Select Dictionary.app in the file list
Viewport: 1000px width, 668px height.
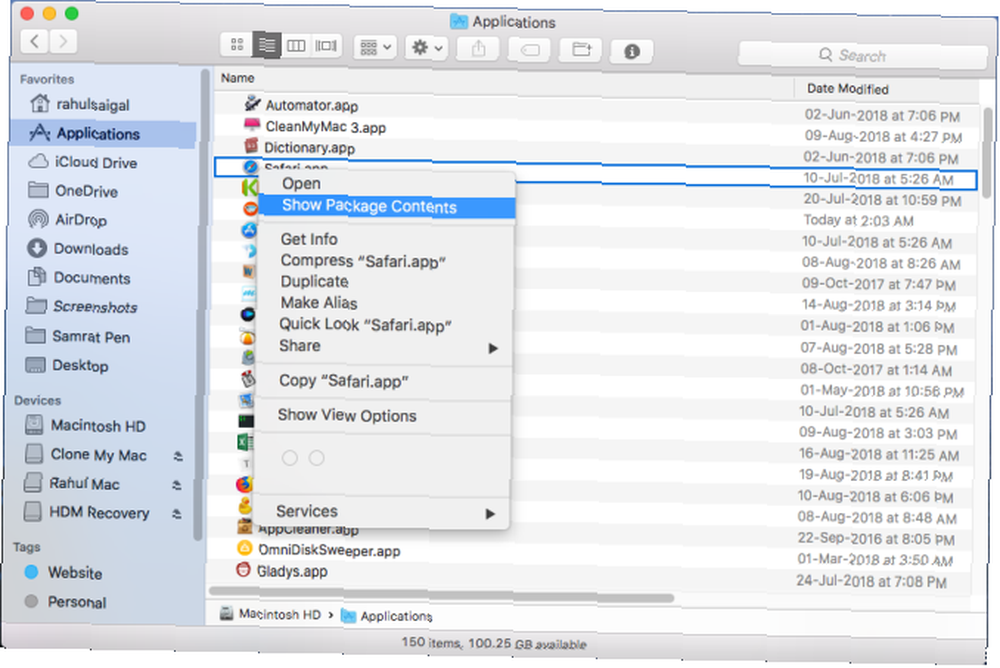(x=309, y=148)
